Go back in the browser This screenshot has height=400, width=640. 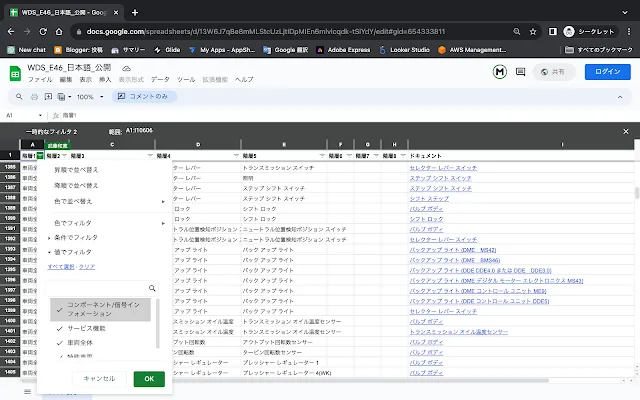[11, 31]
